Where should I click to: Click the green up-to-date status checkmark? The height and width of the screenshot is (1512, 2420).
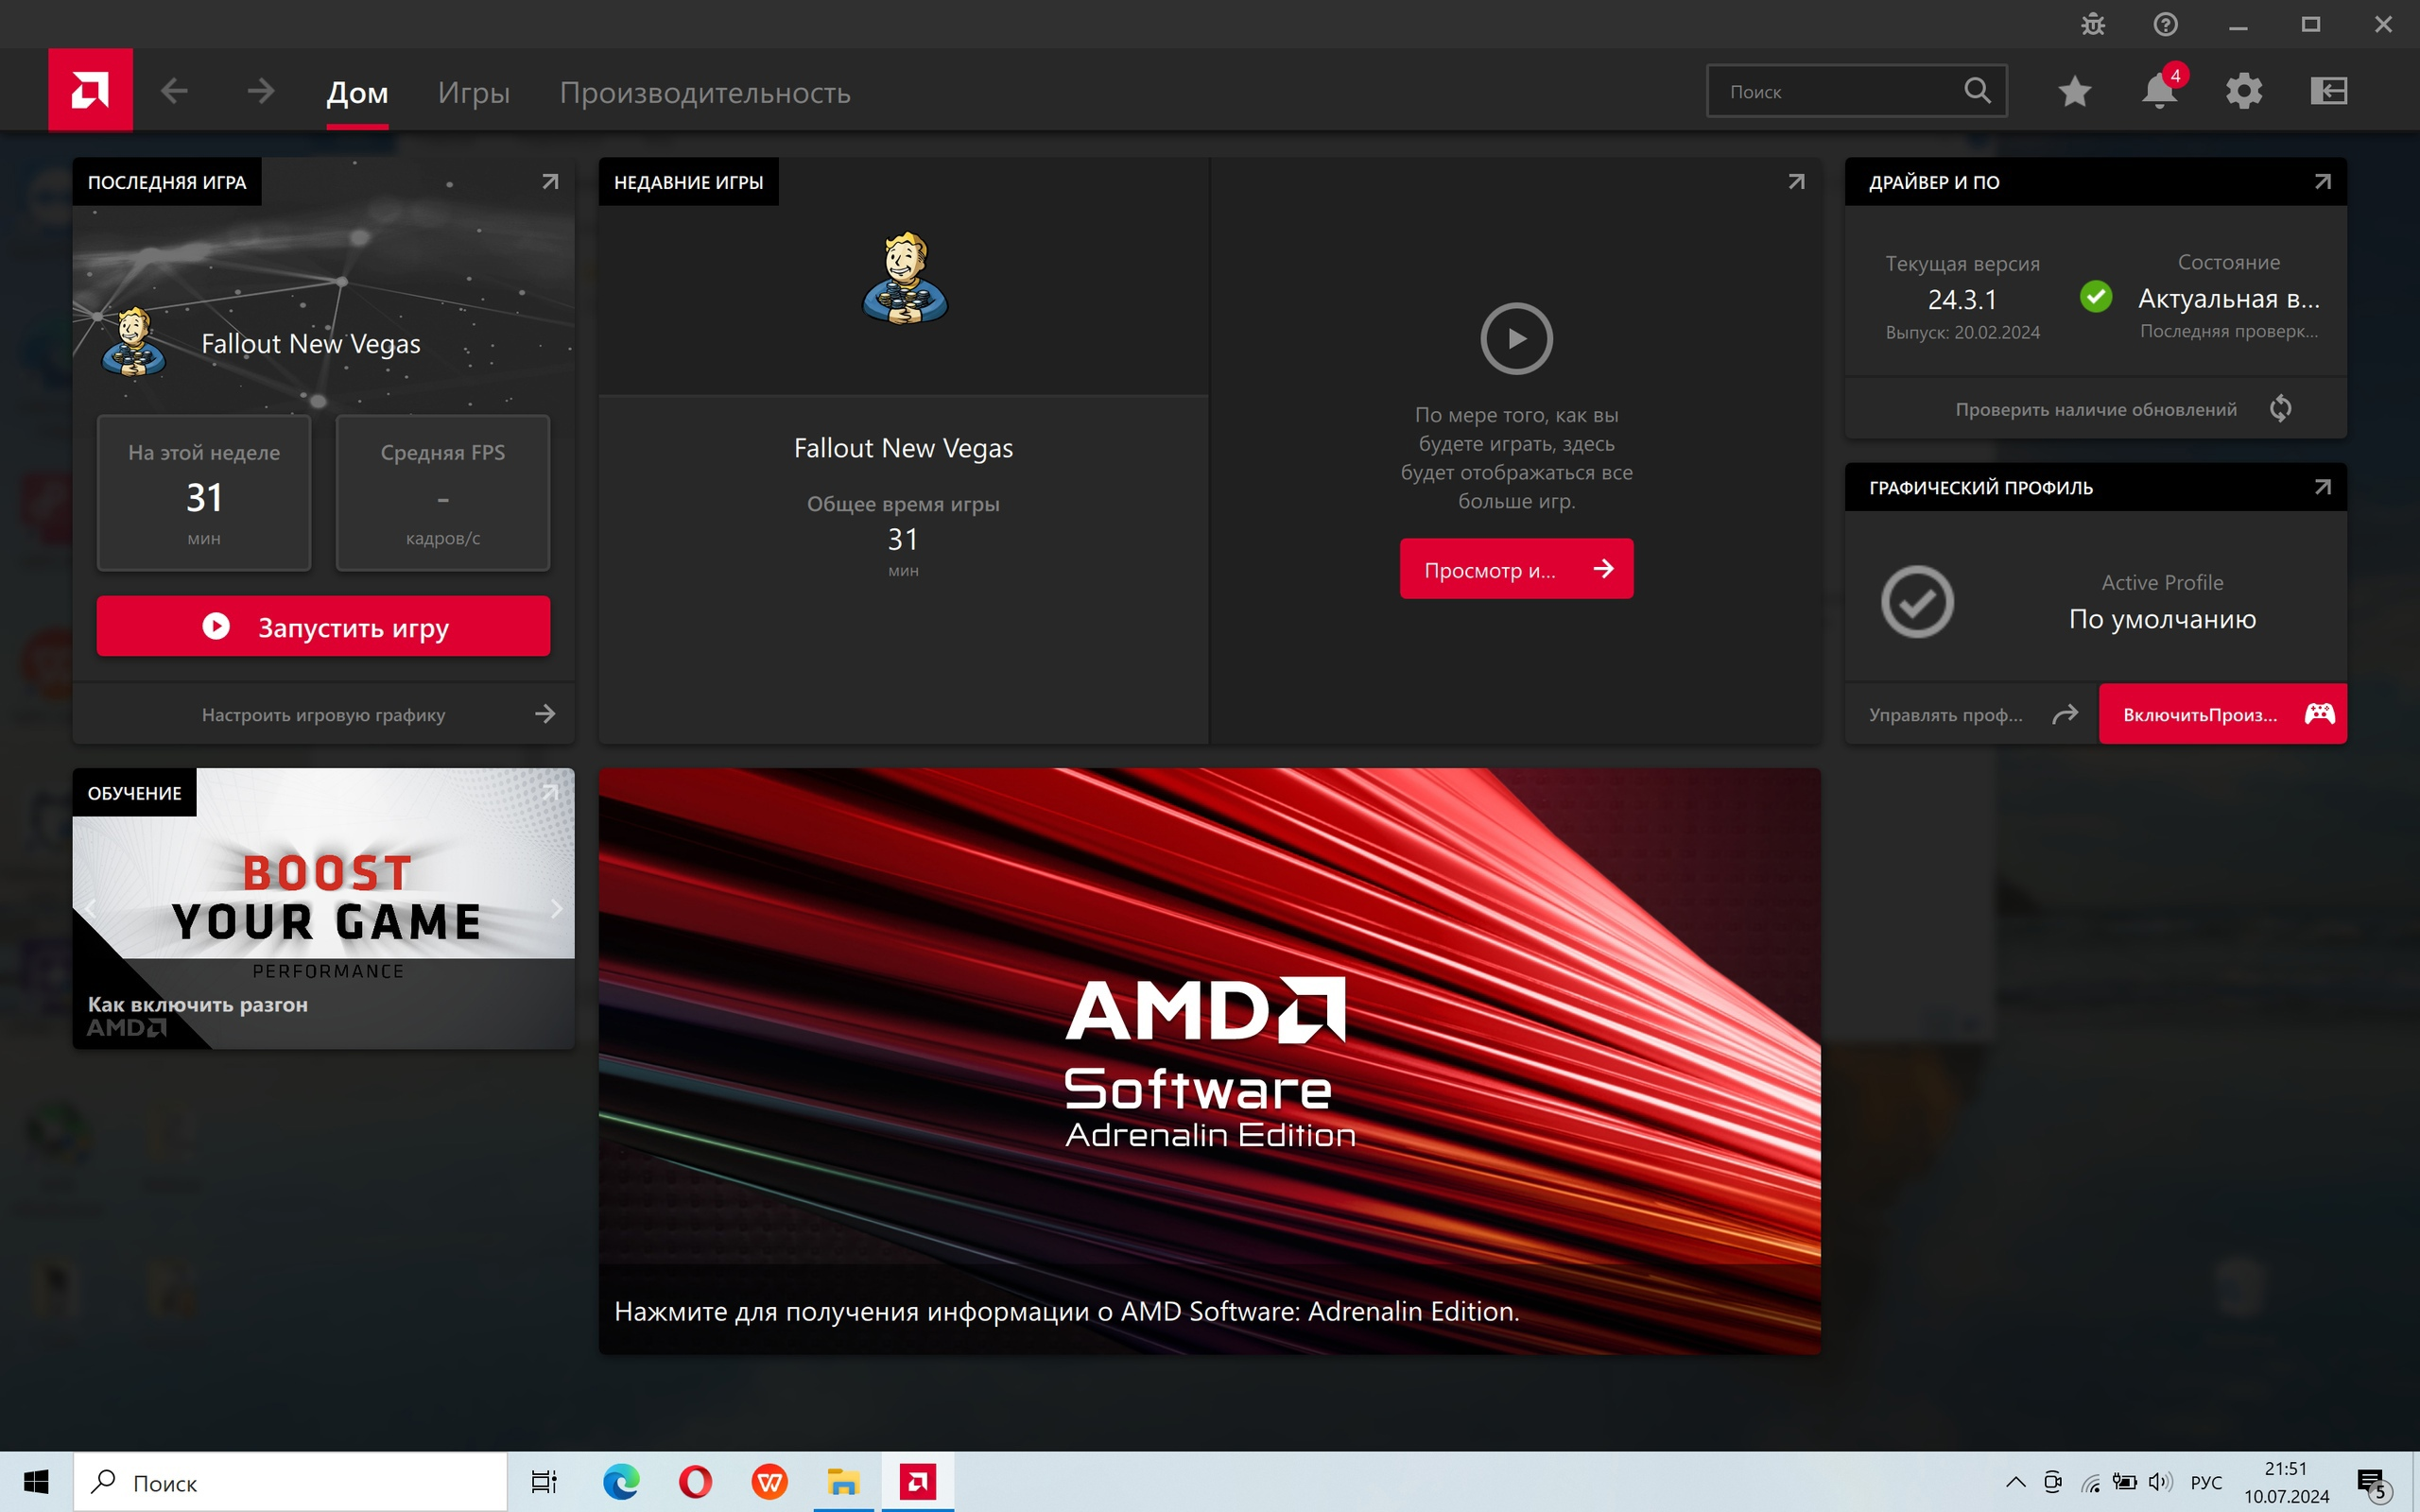click(2096, 297)
